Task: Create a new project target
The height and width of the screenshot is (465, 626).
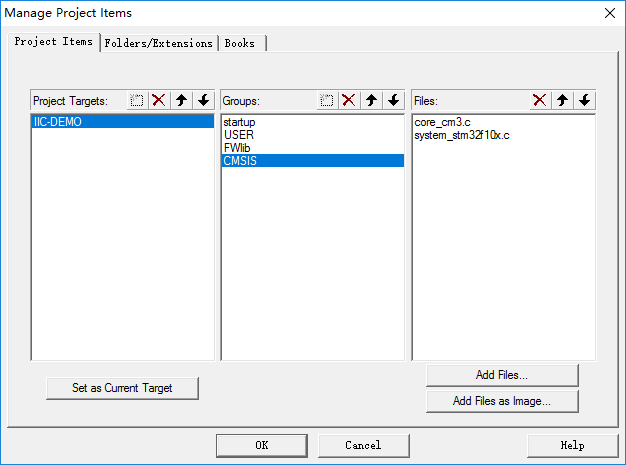Action: click(137, 100)
